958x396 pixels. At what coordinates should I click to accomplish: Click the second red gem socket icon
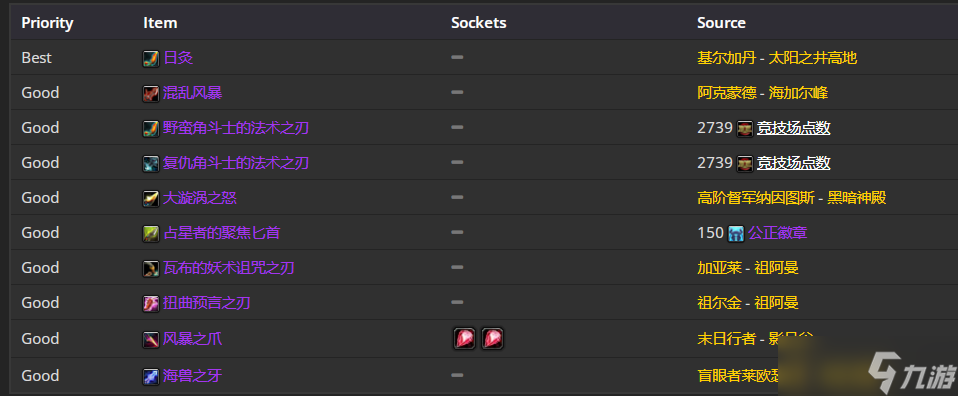click(x=492, y=339)
